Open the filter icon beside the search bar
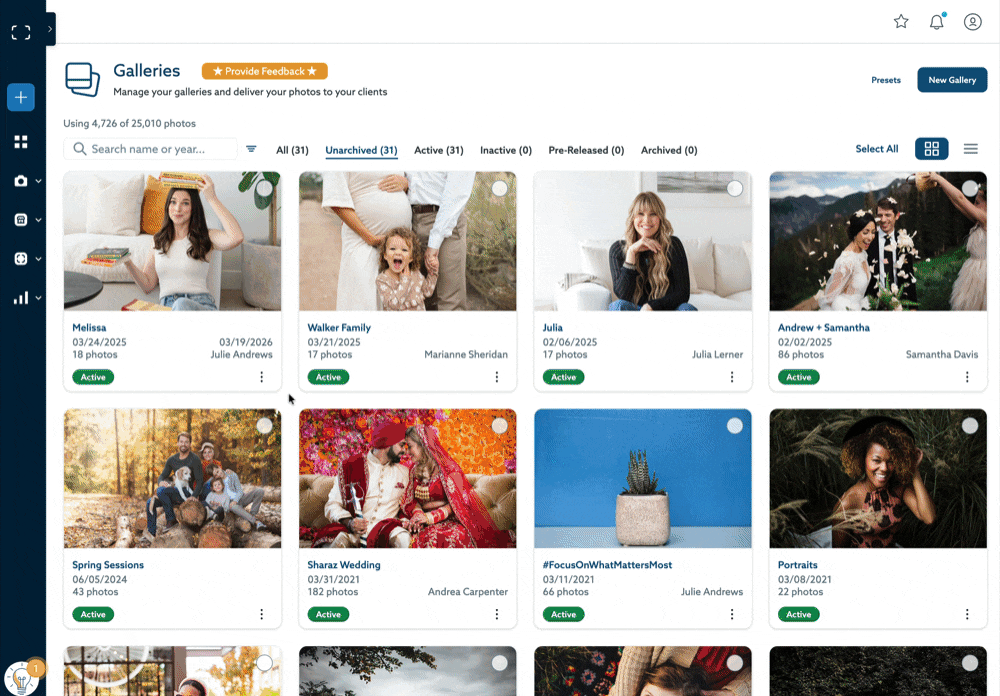 [251, 148]
